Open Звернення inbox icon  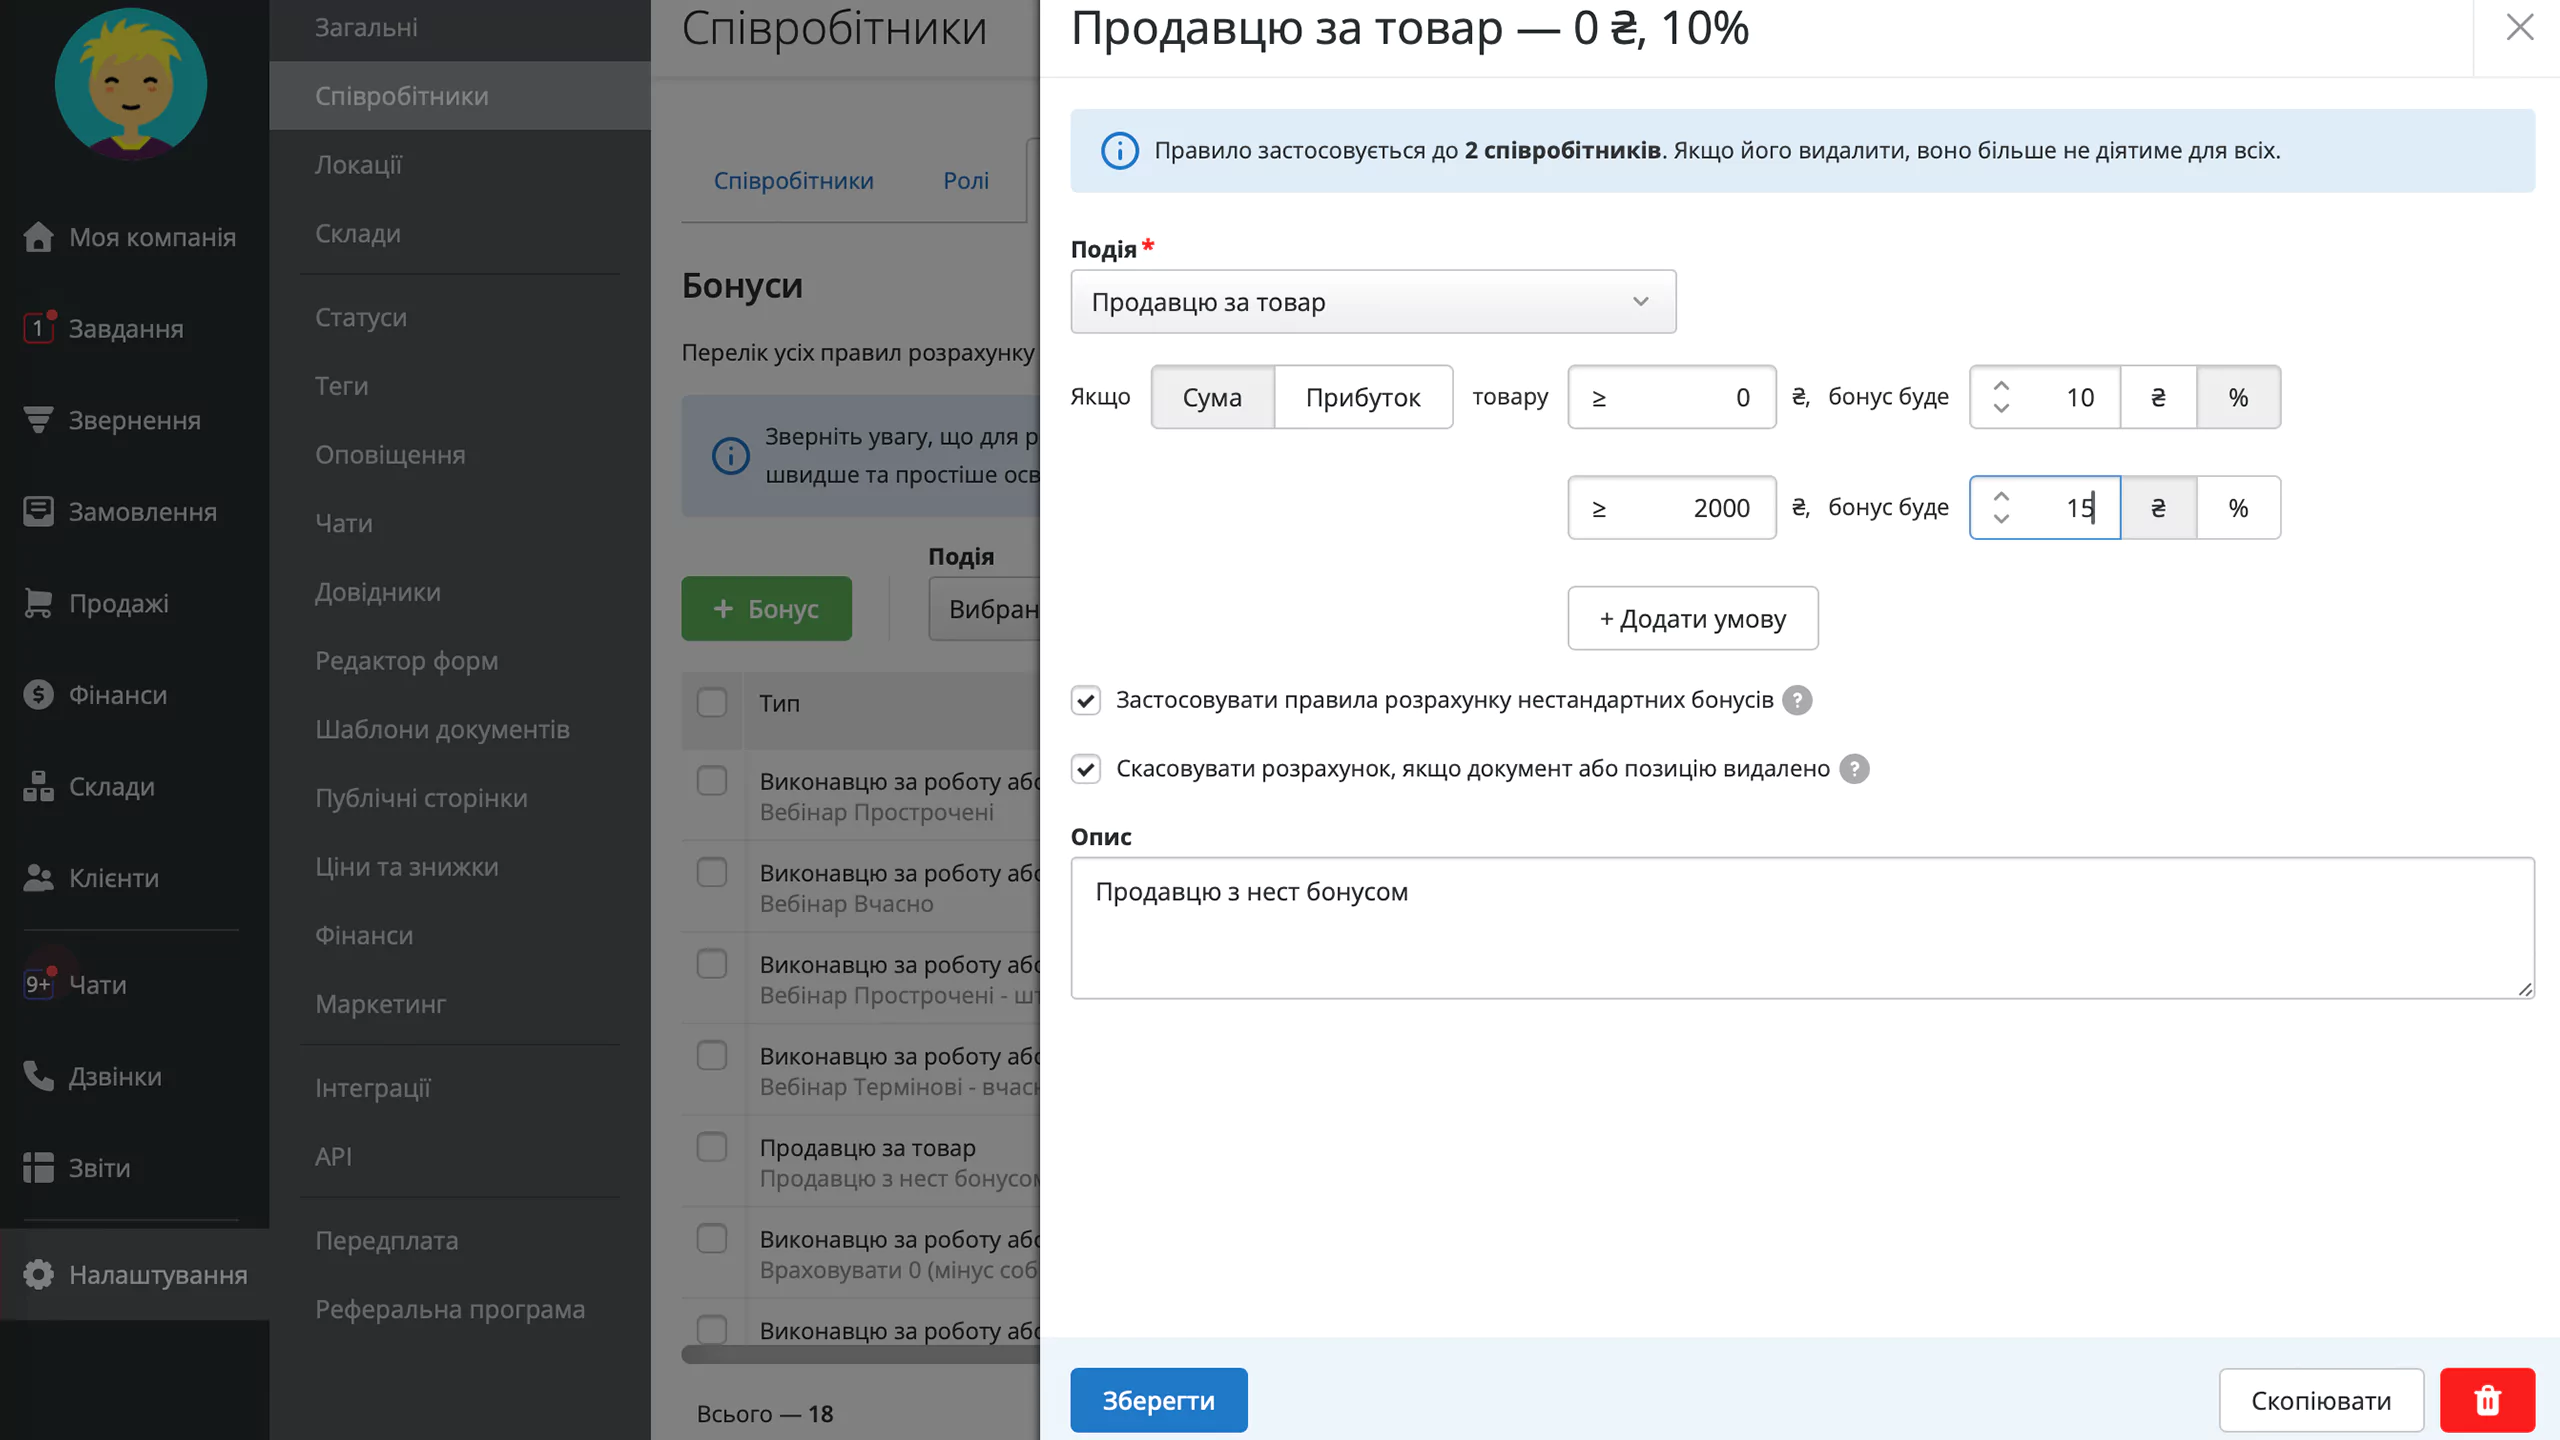pos(38,420)
